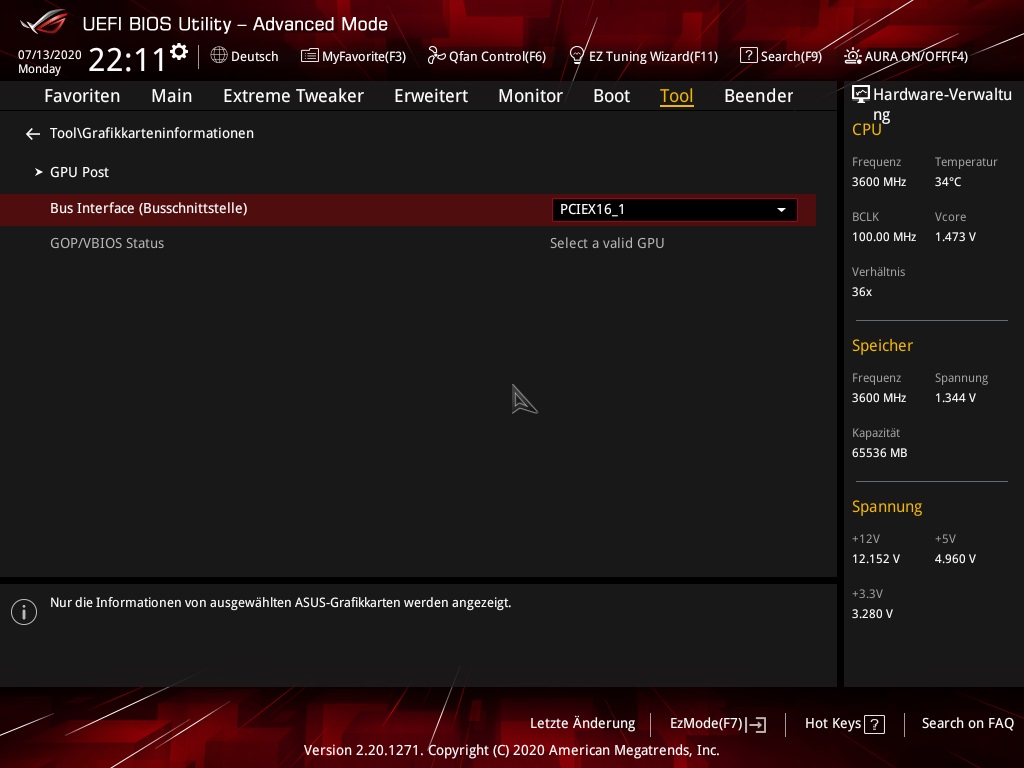Screen dimensions: 1024x768
Task: Click the 22:11 clock display
Action: (x=127, y=59)
